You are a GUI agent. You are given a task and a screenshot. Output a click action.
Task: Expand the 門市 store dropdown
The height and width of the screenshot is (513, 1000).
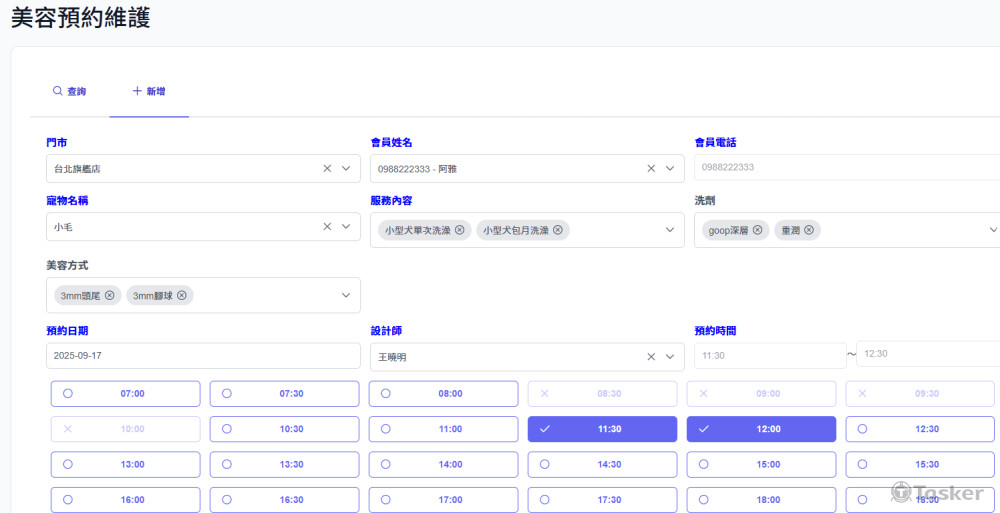pos(346,169)
